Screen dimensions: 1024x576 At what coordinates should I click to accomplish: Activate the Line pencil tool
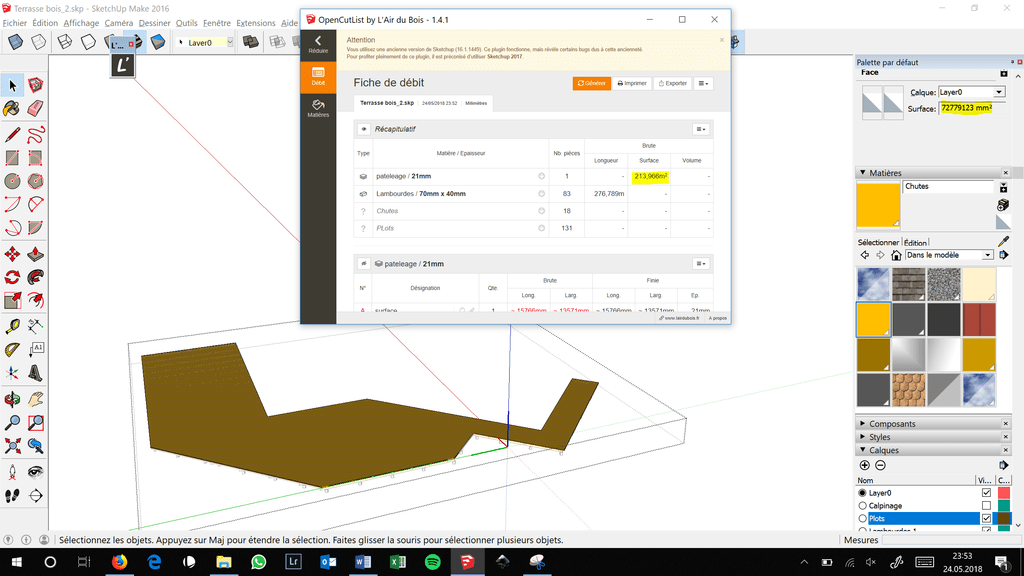[x=12, y=135]
